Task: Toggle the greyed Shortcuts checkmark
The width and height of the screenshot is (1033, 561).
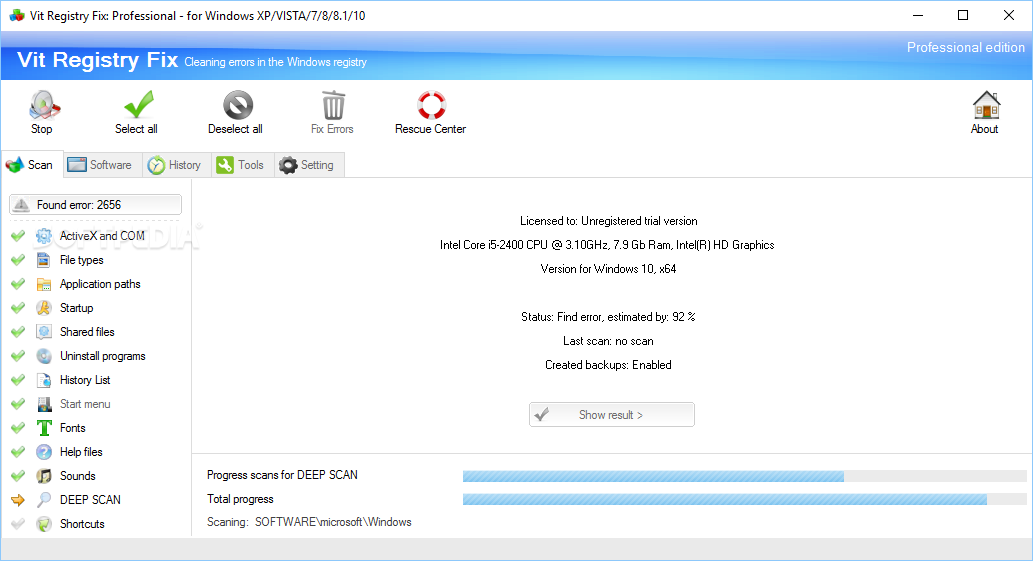Action: (x=18, y=523)
